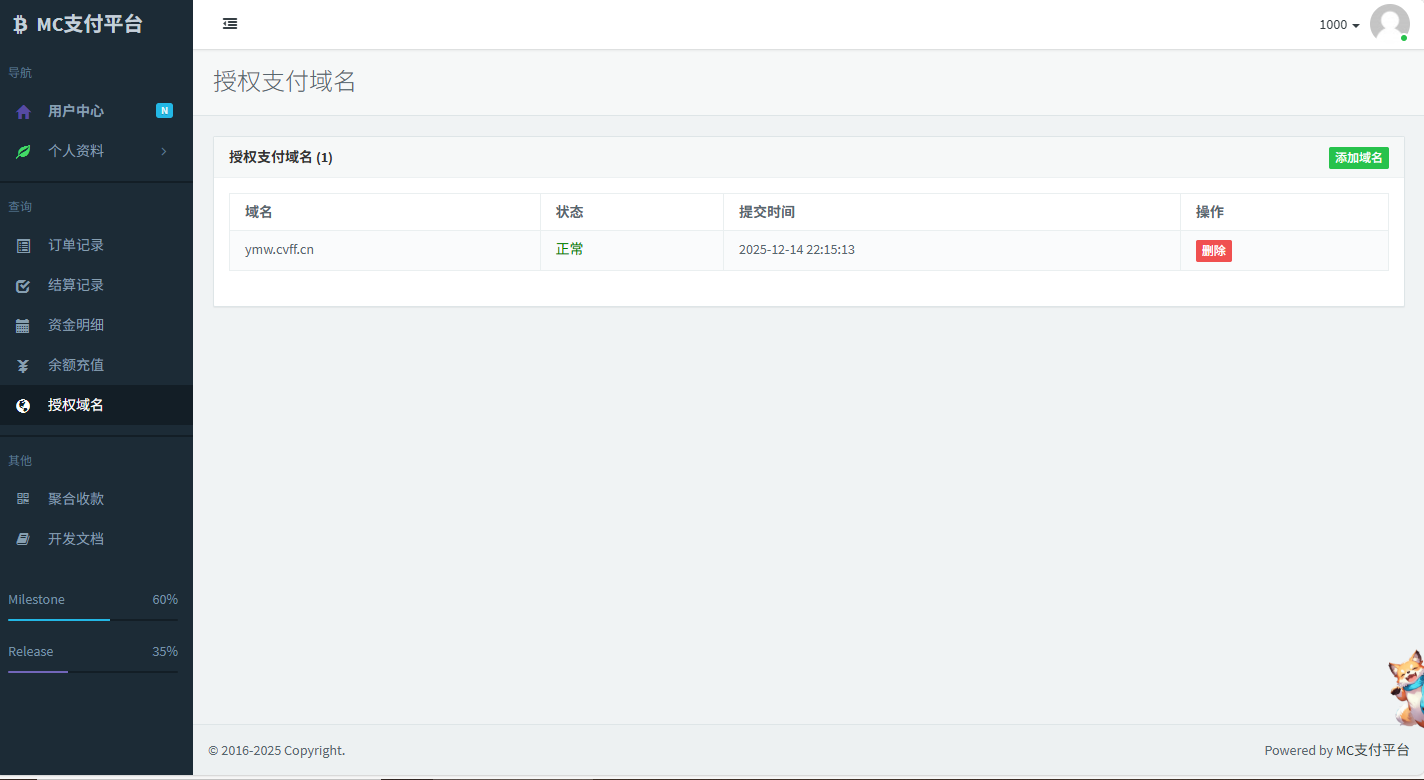Click the checkmark icon beside 结算记录
The image size is (1424, 780).
point(23,286)
